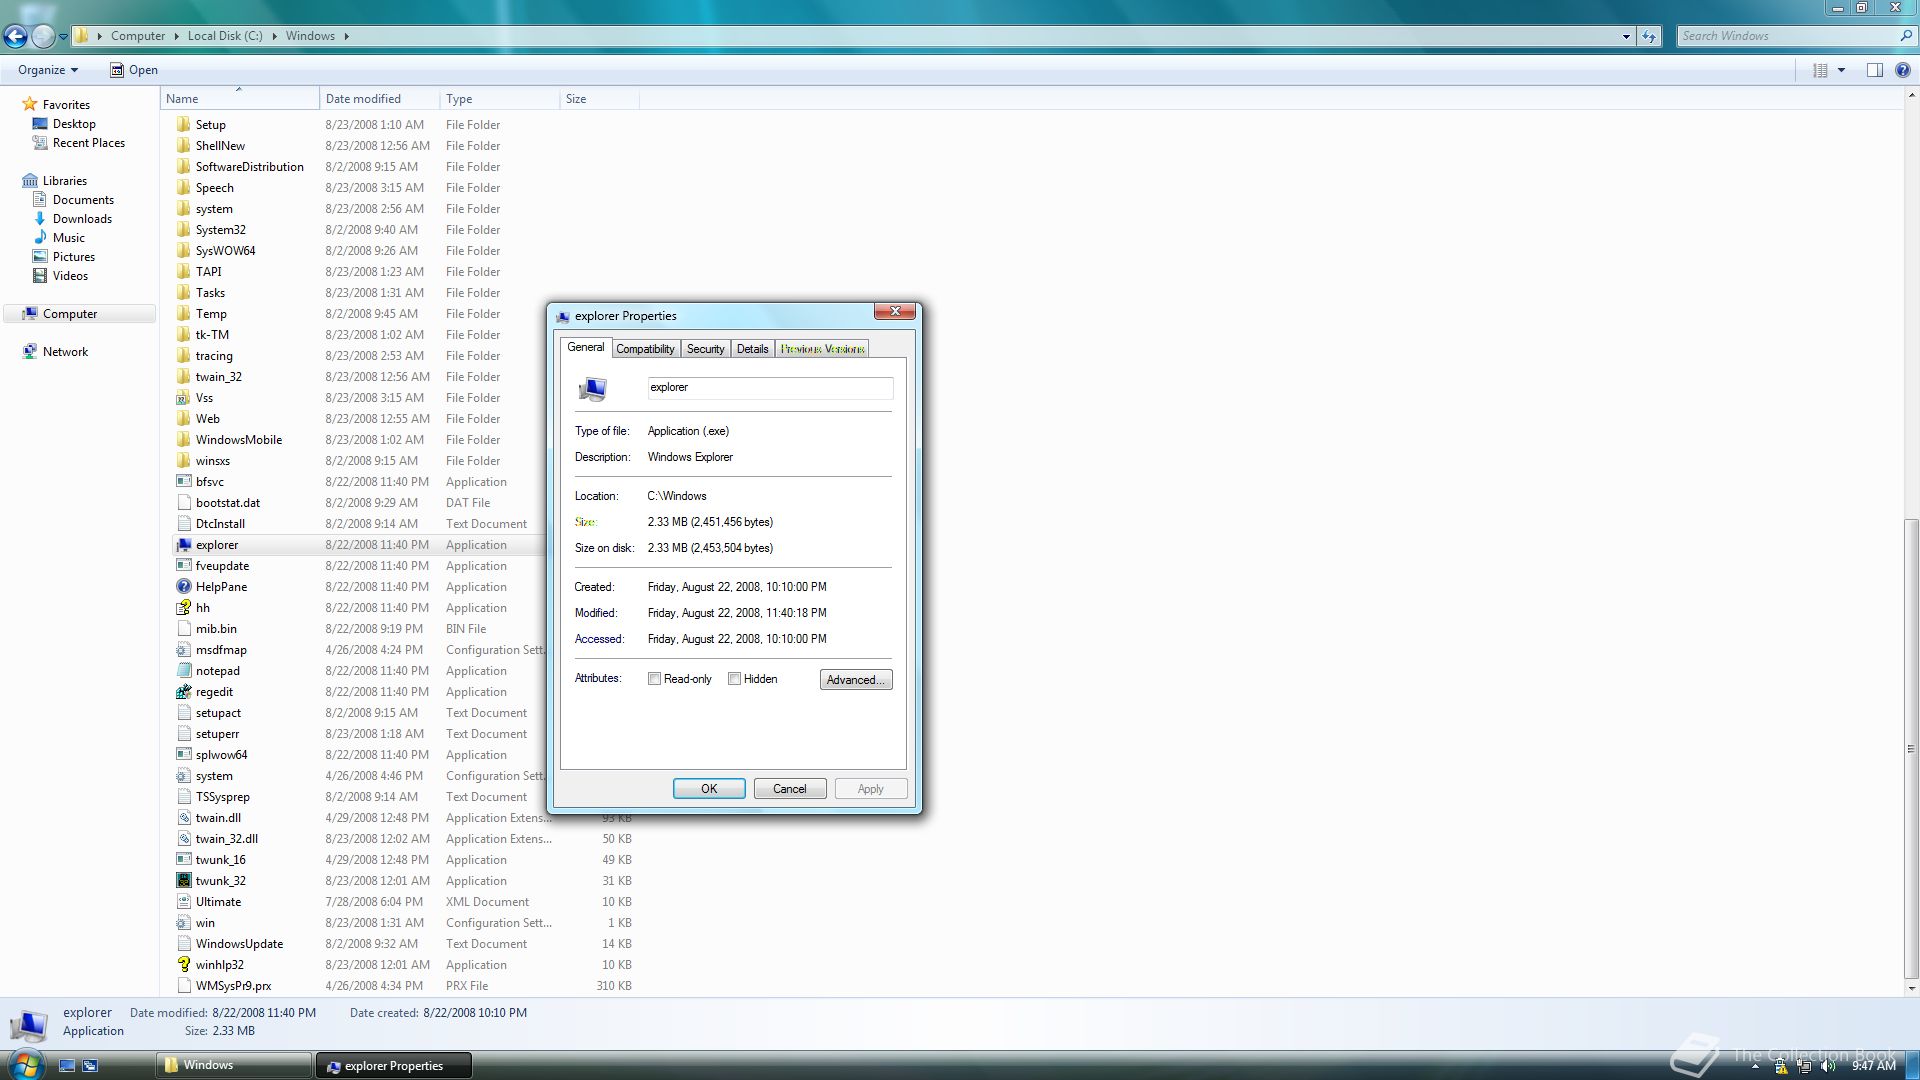Click the Downloads library icon

pyautogui.click(x=40, y=219)
